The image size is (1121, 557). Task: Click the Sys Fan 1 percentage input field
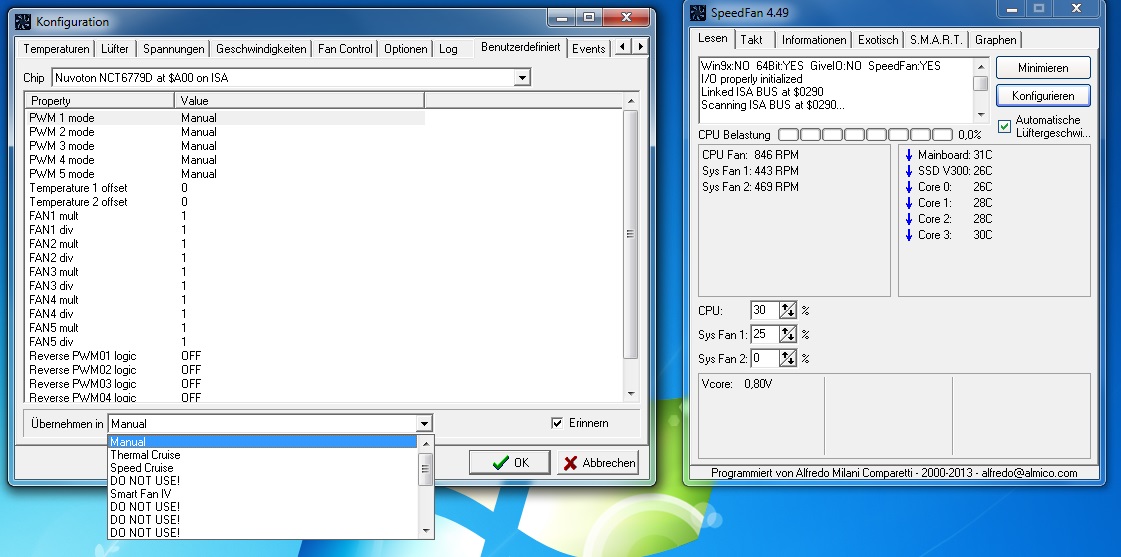click(x=764, y=334)
